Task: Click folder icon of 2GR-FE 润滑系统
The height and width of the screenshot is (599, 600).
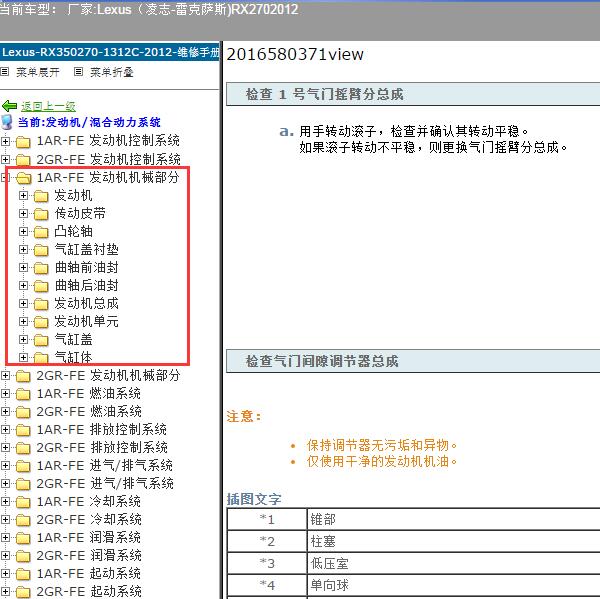Action: (23, 556)
